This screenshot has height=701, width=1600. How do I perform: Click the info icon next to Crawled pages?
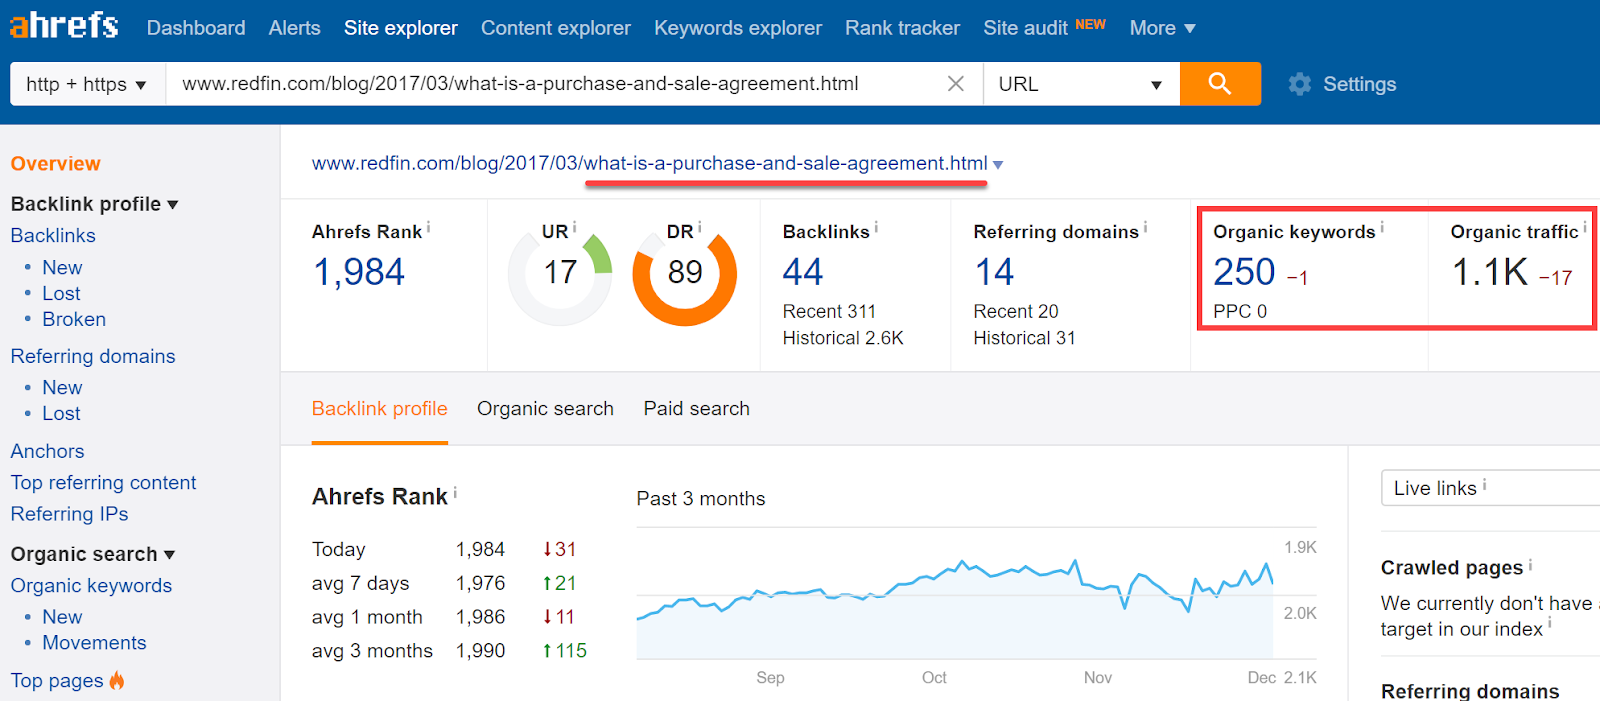1530,565
